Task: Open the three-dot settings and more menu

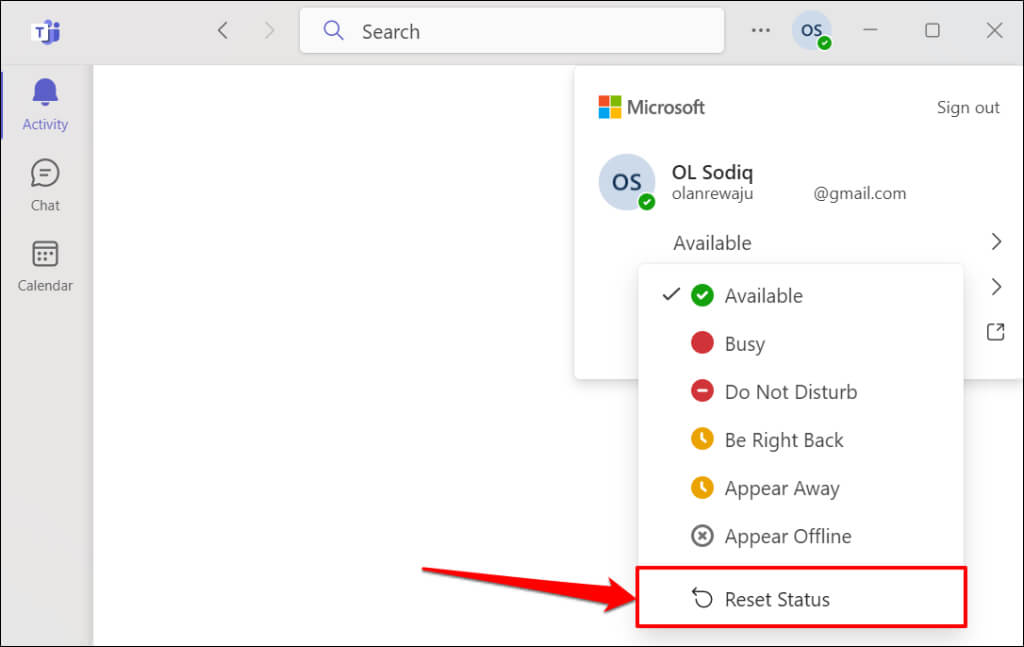Action: click(x=761, y=31)
